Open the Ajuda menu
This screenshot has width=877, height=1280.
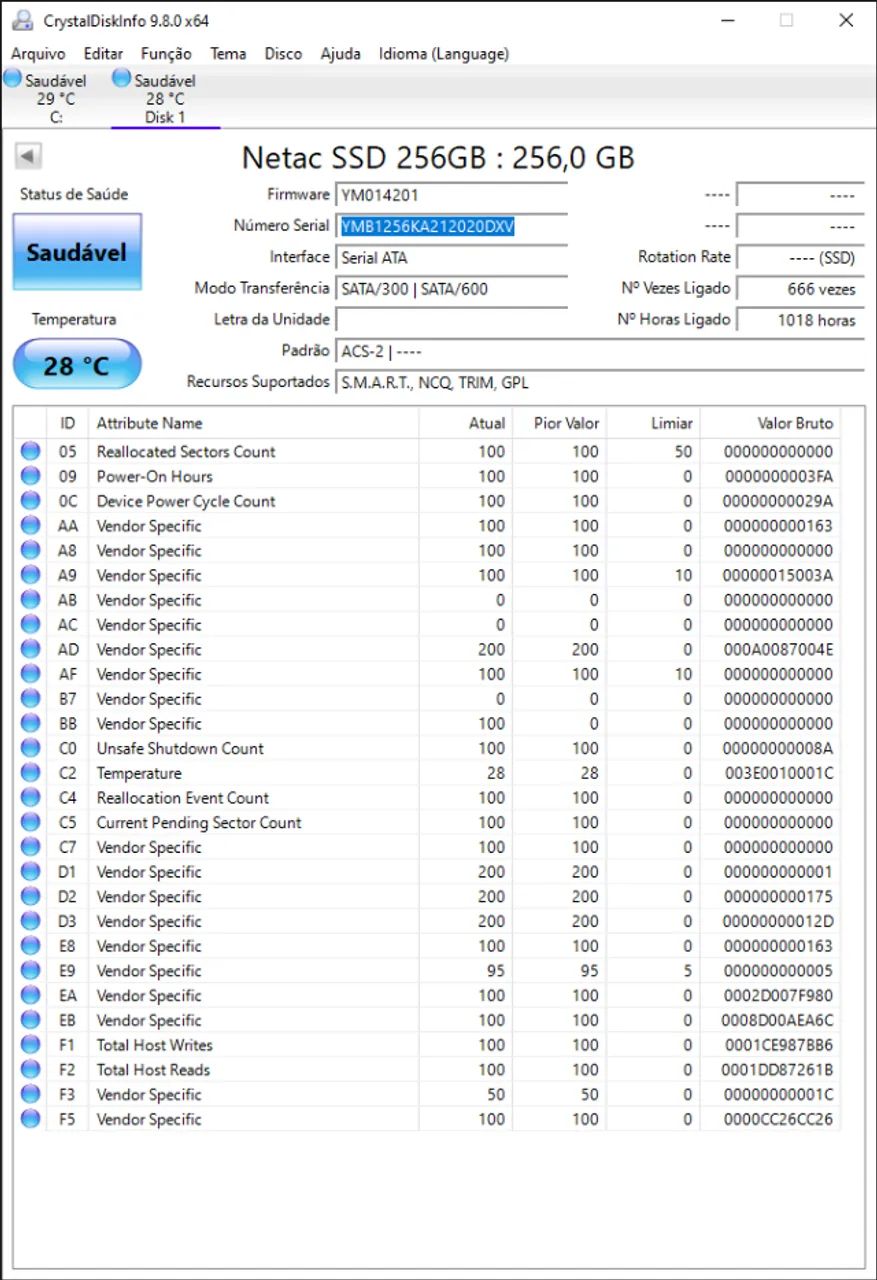(340, 54)
